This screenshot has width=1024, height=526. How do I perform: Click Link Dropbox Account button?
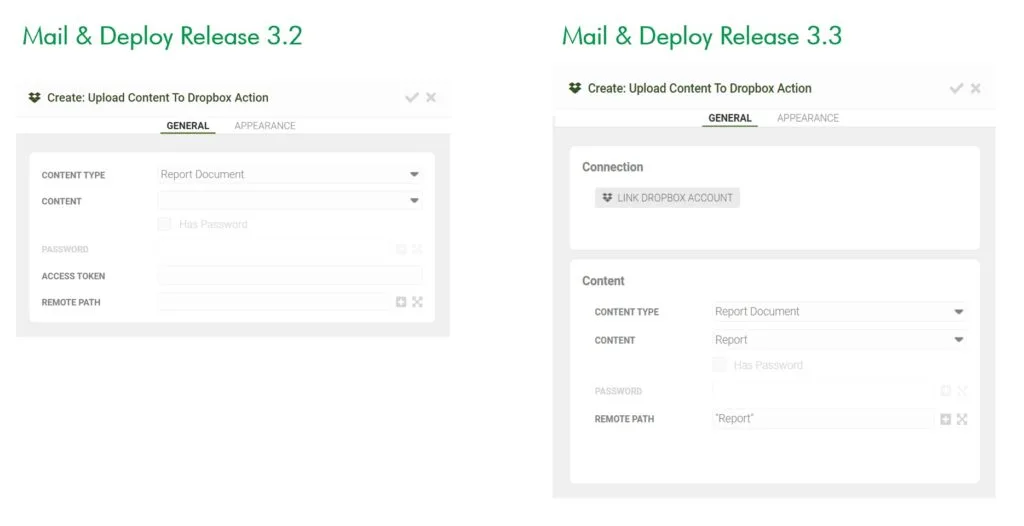[x=667, y=198]
